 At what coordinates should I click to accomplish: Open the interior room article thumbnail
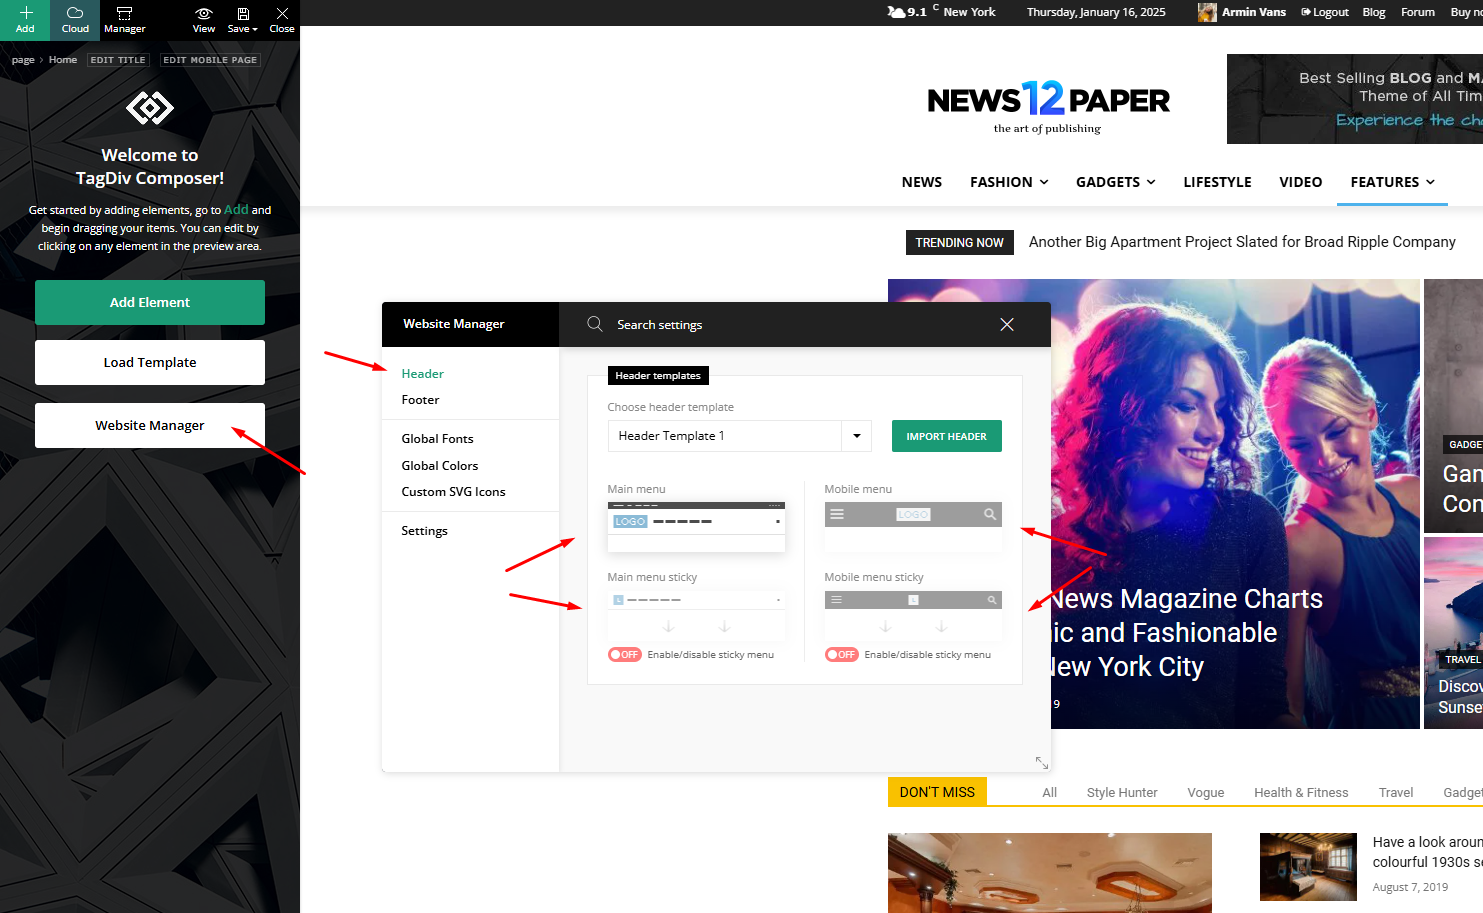[x=1050, y=873]
